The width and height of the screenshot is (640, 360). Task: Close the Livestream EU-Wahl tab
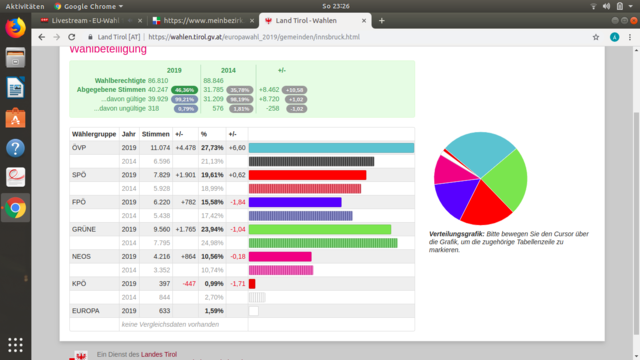tap(140, 21)
